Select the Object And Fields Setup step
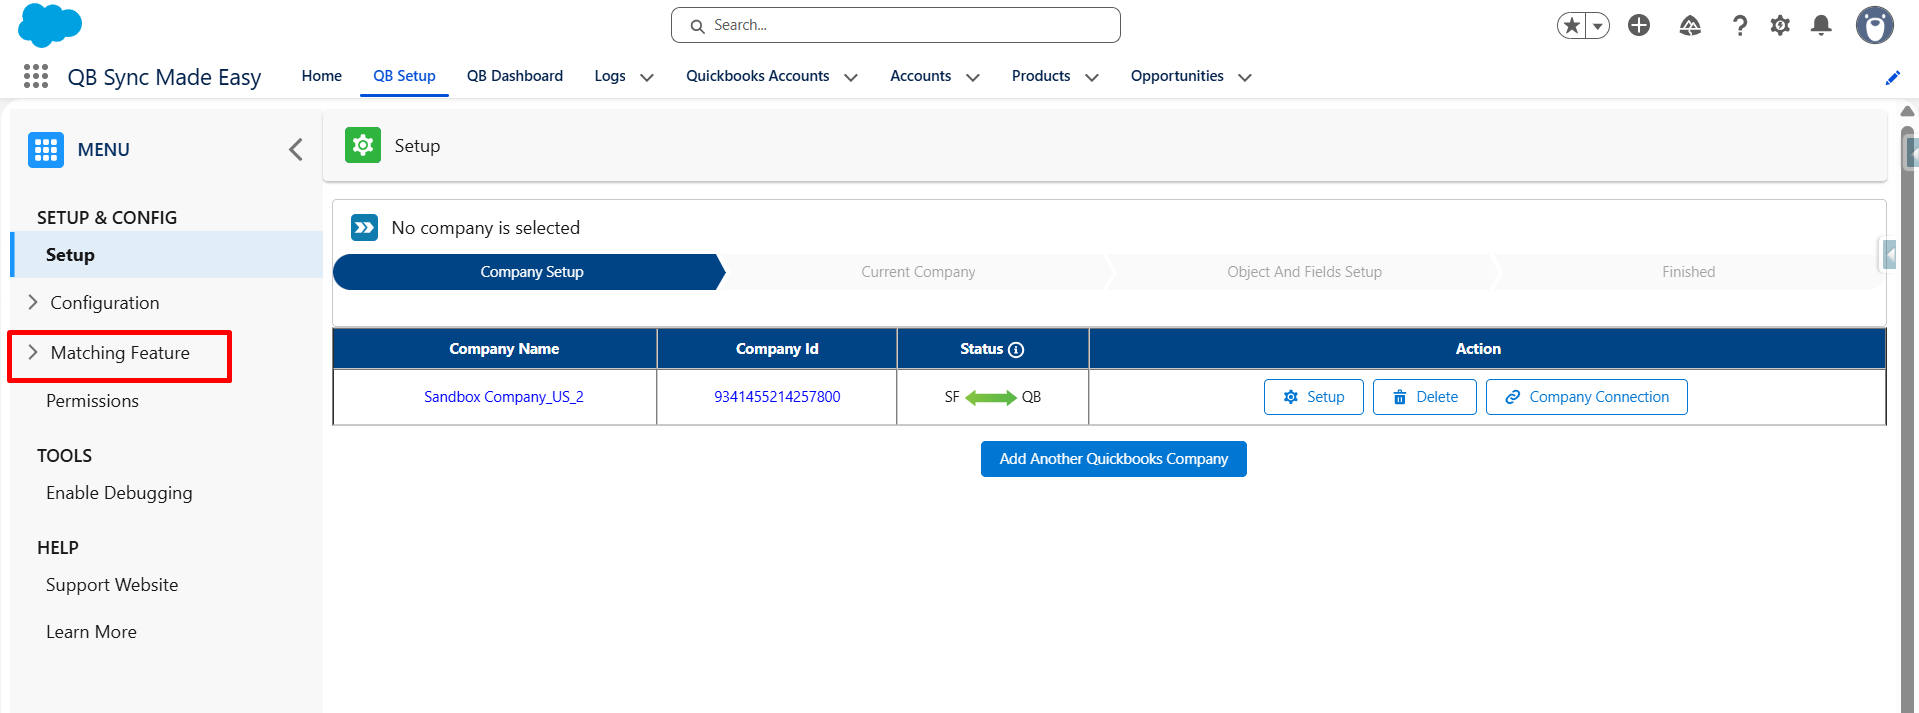The height and width of the screenshot is (713, 1919). (x=1304, y=272)
